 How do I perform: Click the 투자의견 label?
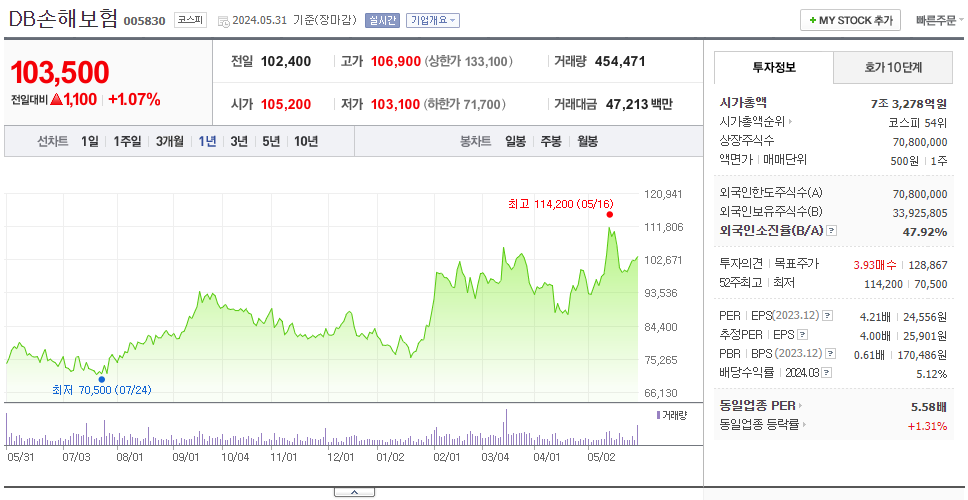[x=741, y=264]
